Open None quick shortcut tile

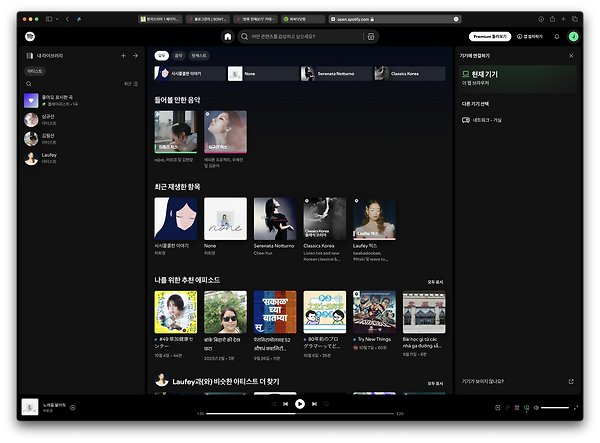(263, 73)
